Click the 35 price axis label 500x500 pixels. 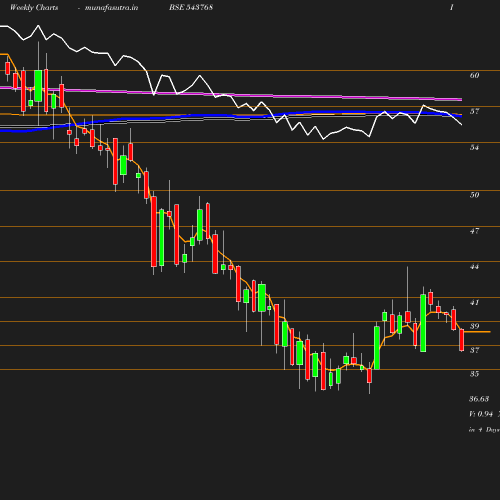(474, 374)
